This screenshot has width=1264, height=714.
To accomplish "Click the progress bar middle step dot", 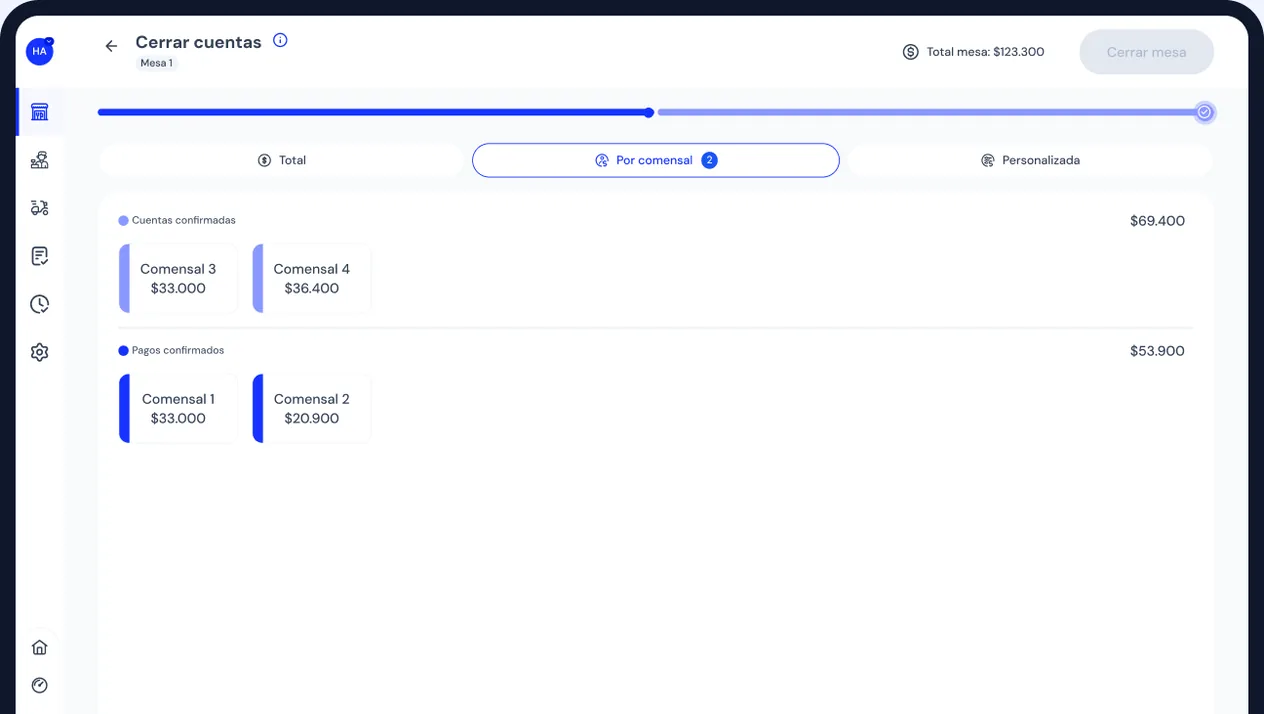I will (x=649, y=113).
